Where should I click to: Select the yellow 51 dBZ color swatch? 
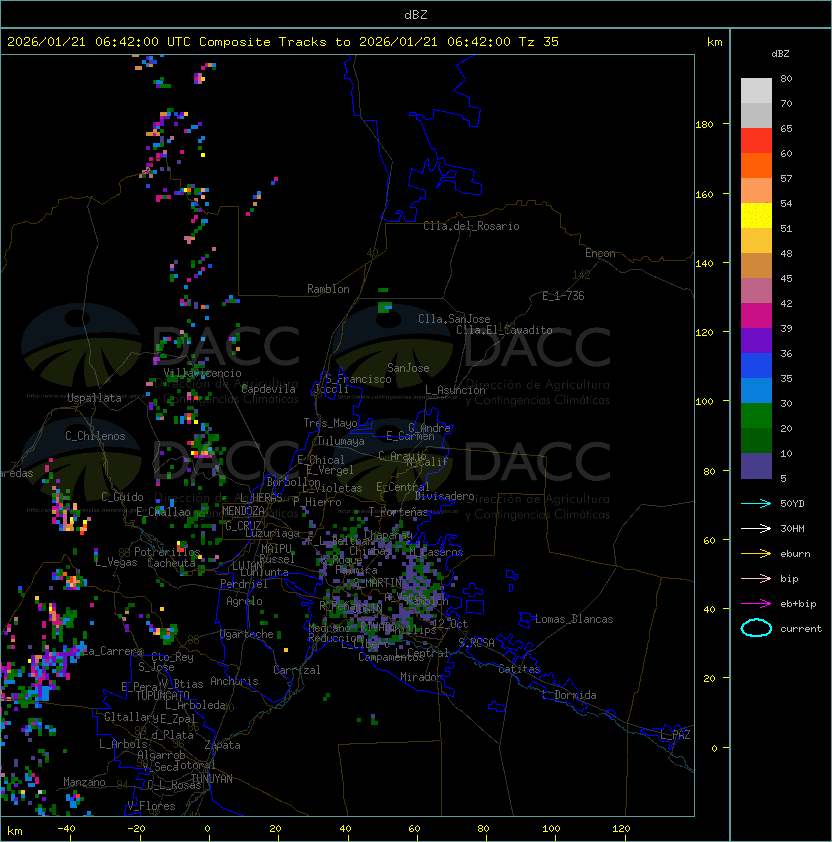pyautogui.click(x=756, y=216)
